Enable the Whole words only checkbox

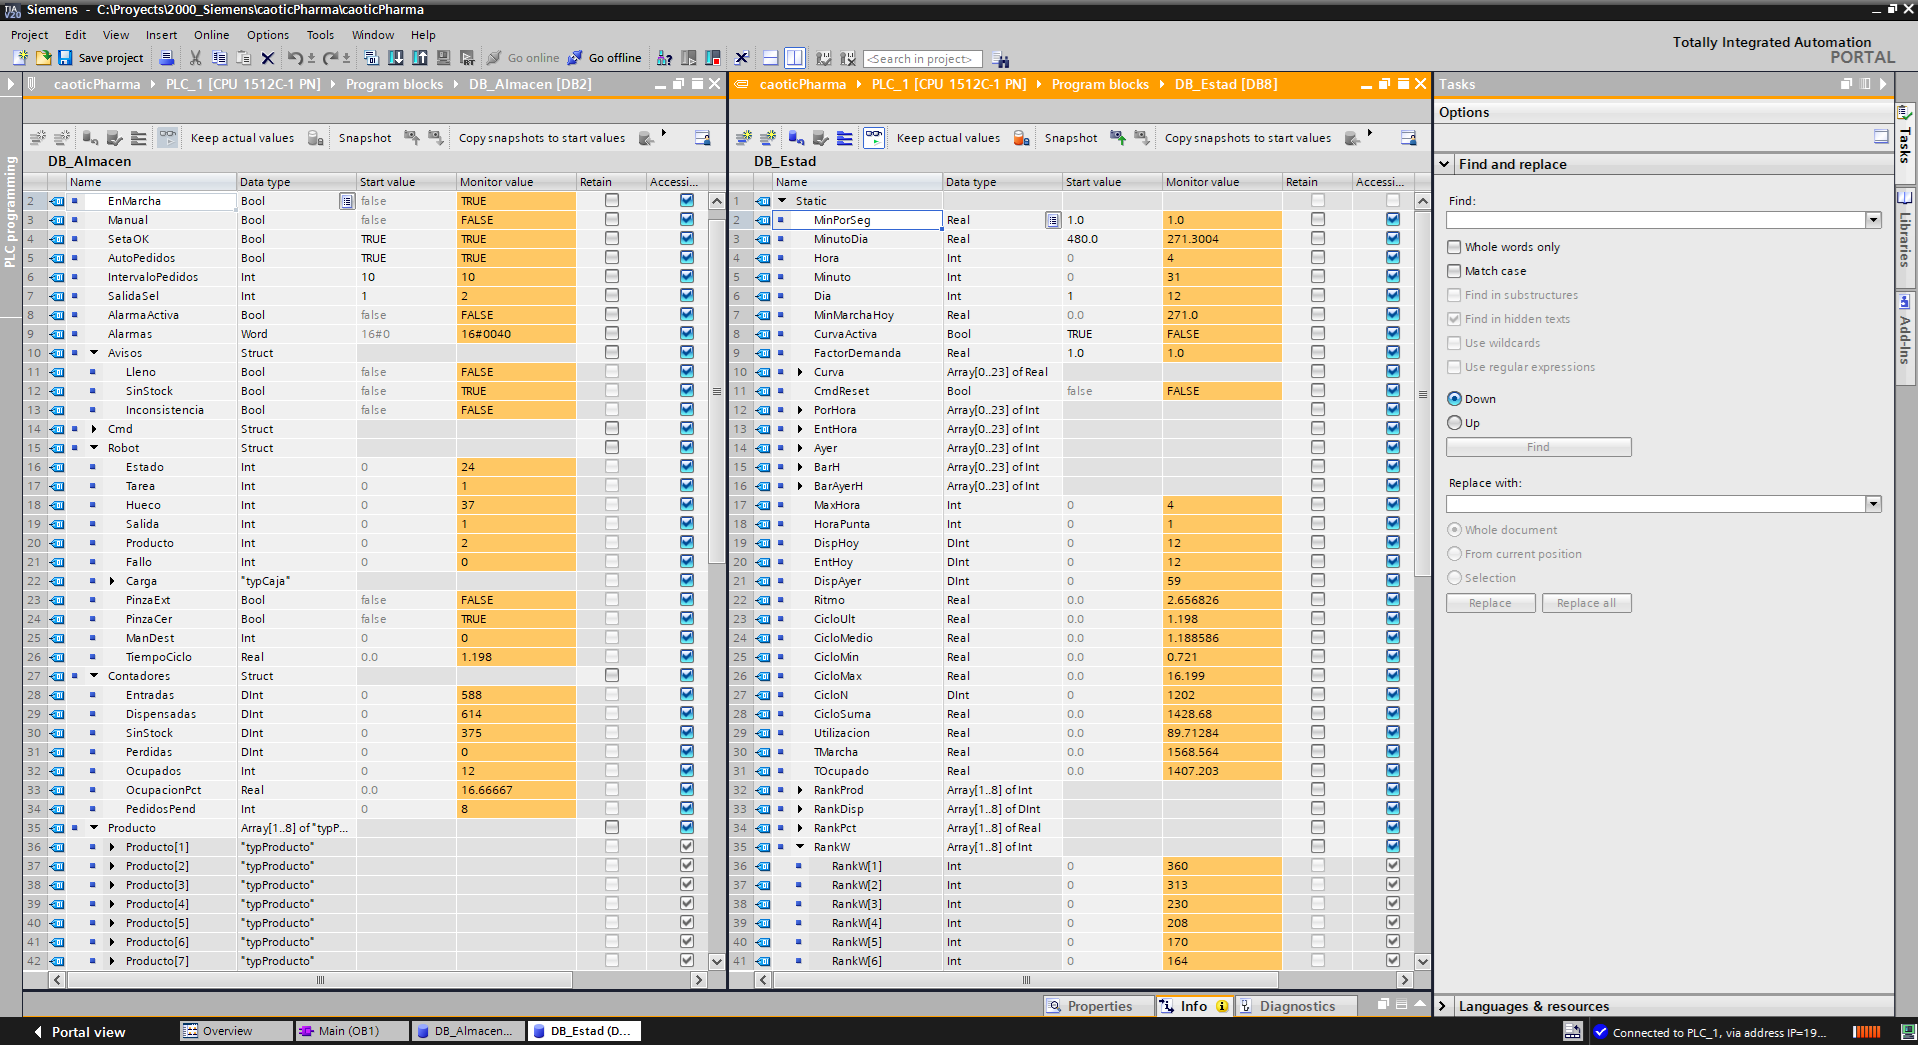(1454, 247)
